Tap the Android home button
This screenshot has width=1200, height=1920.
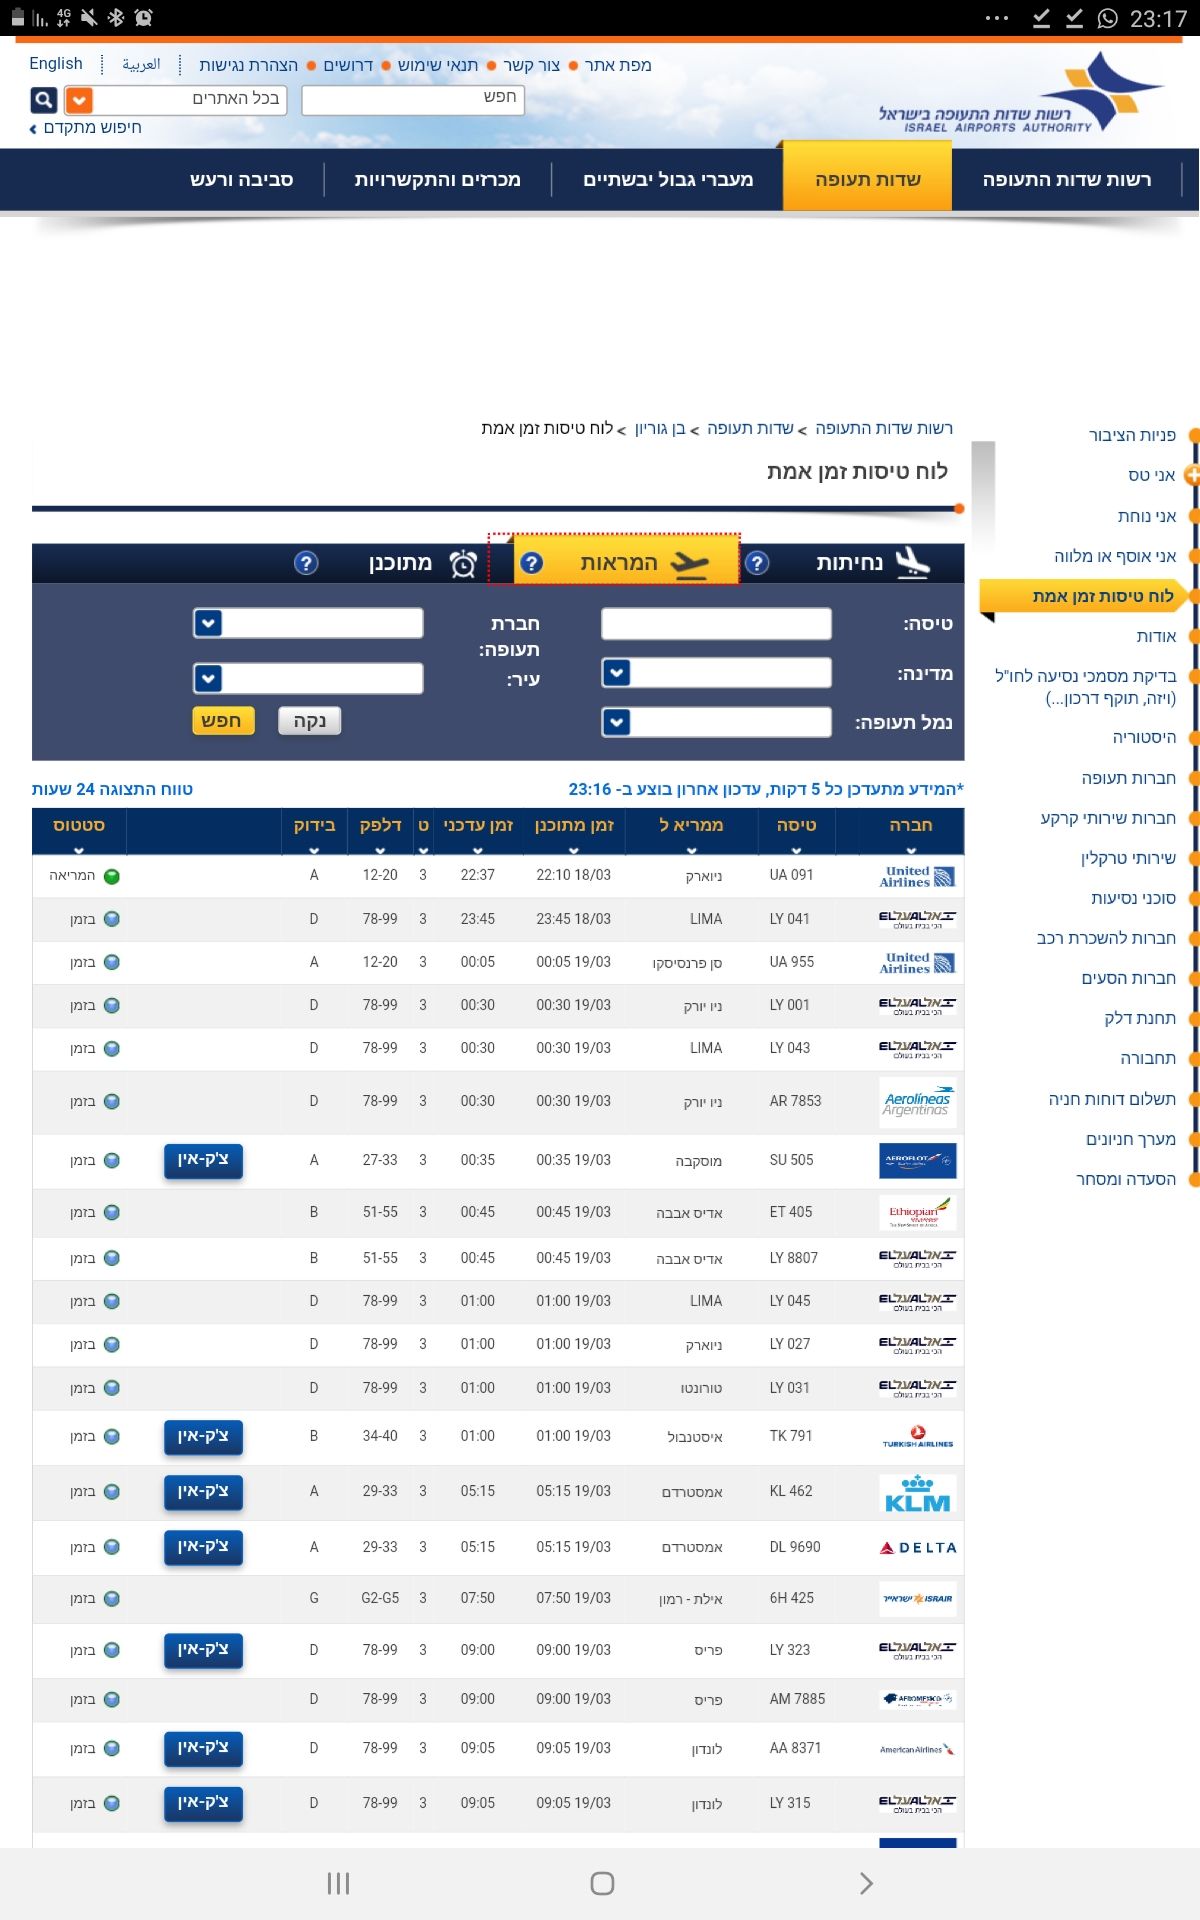tap(602, 1884)
